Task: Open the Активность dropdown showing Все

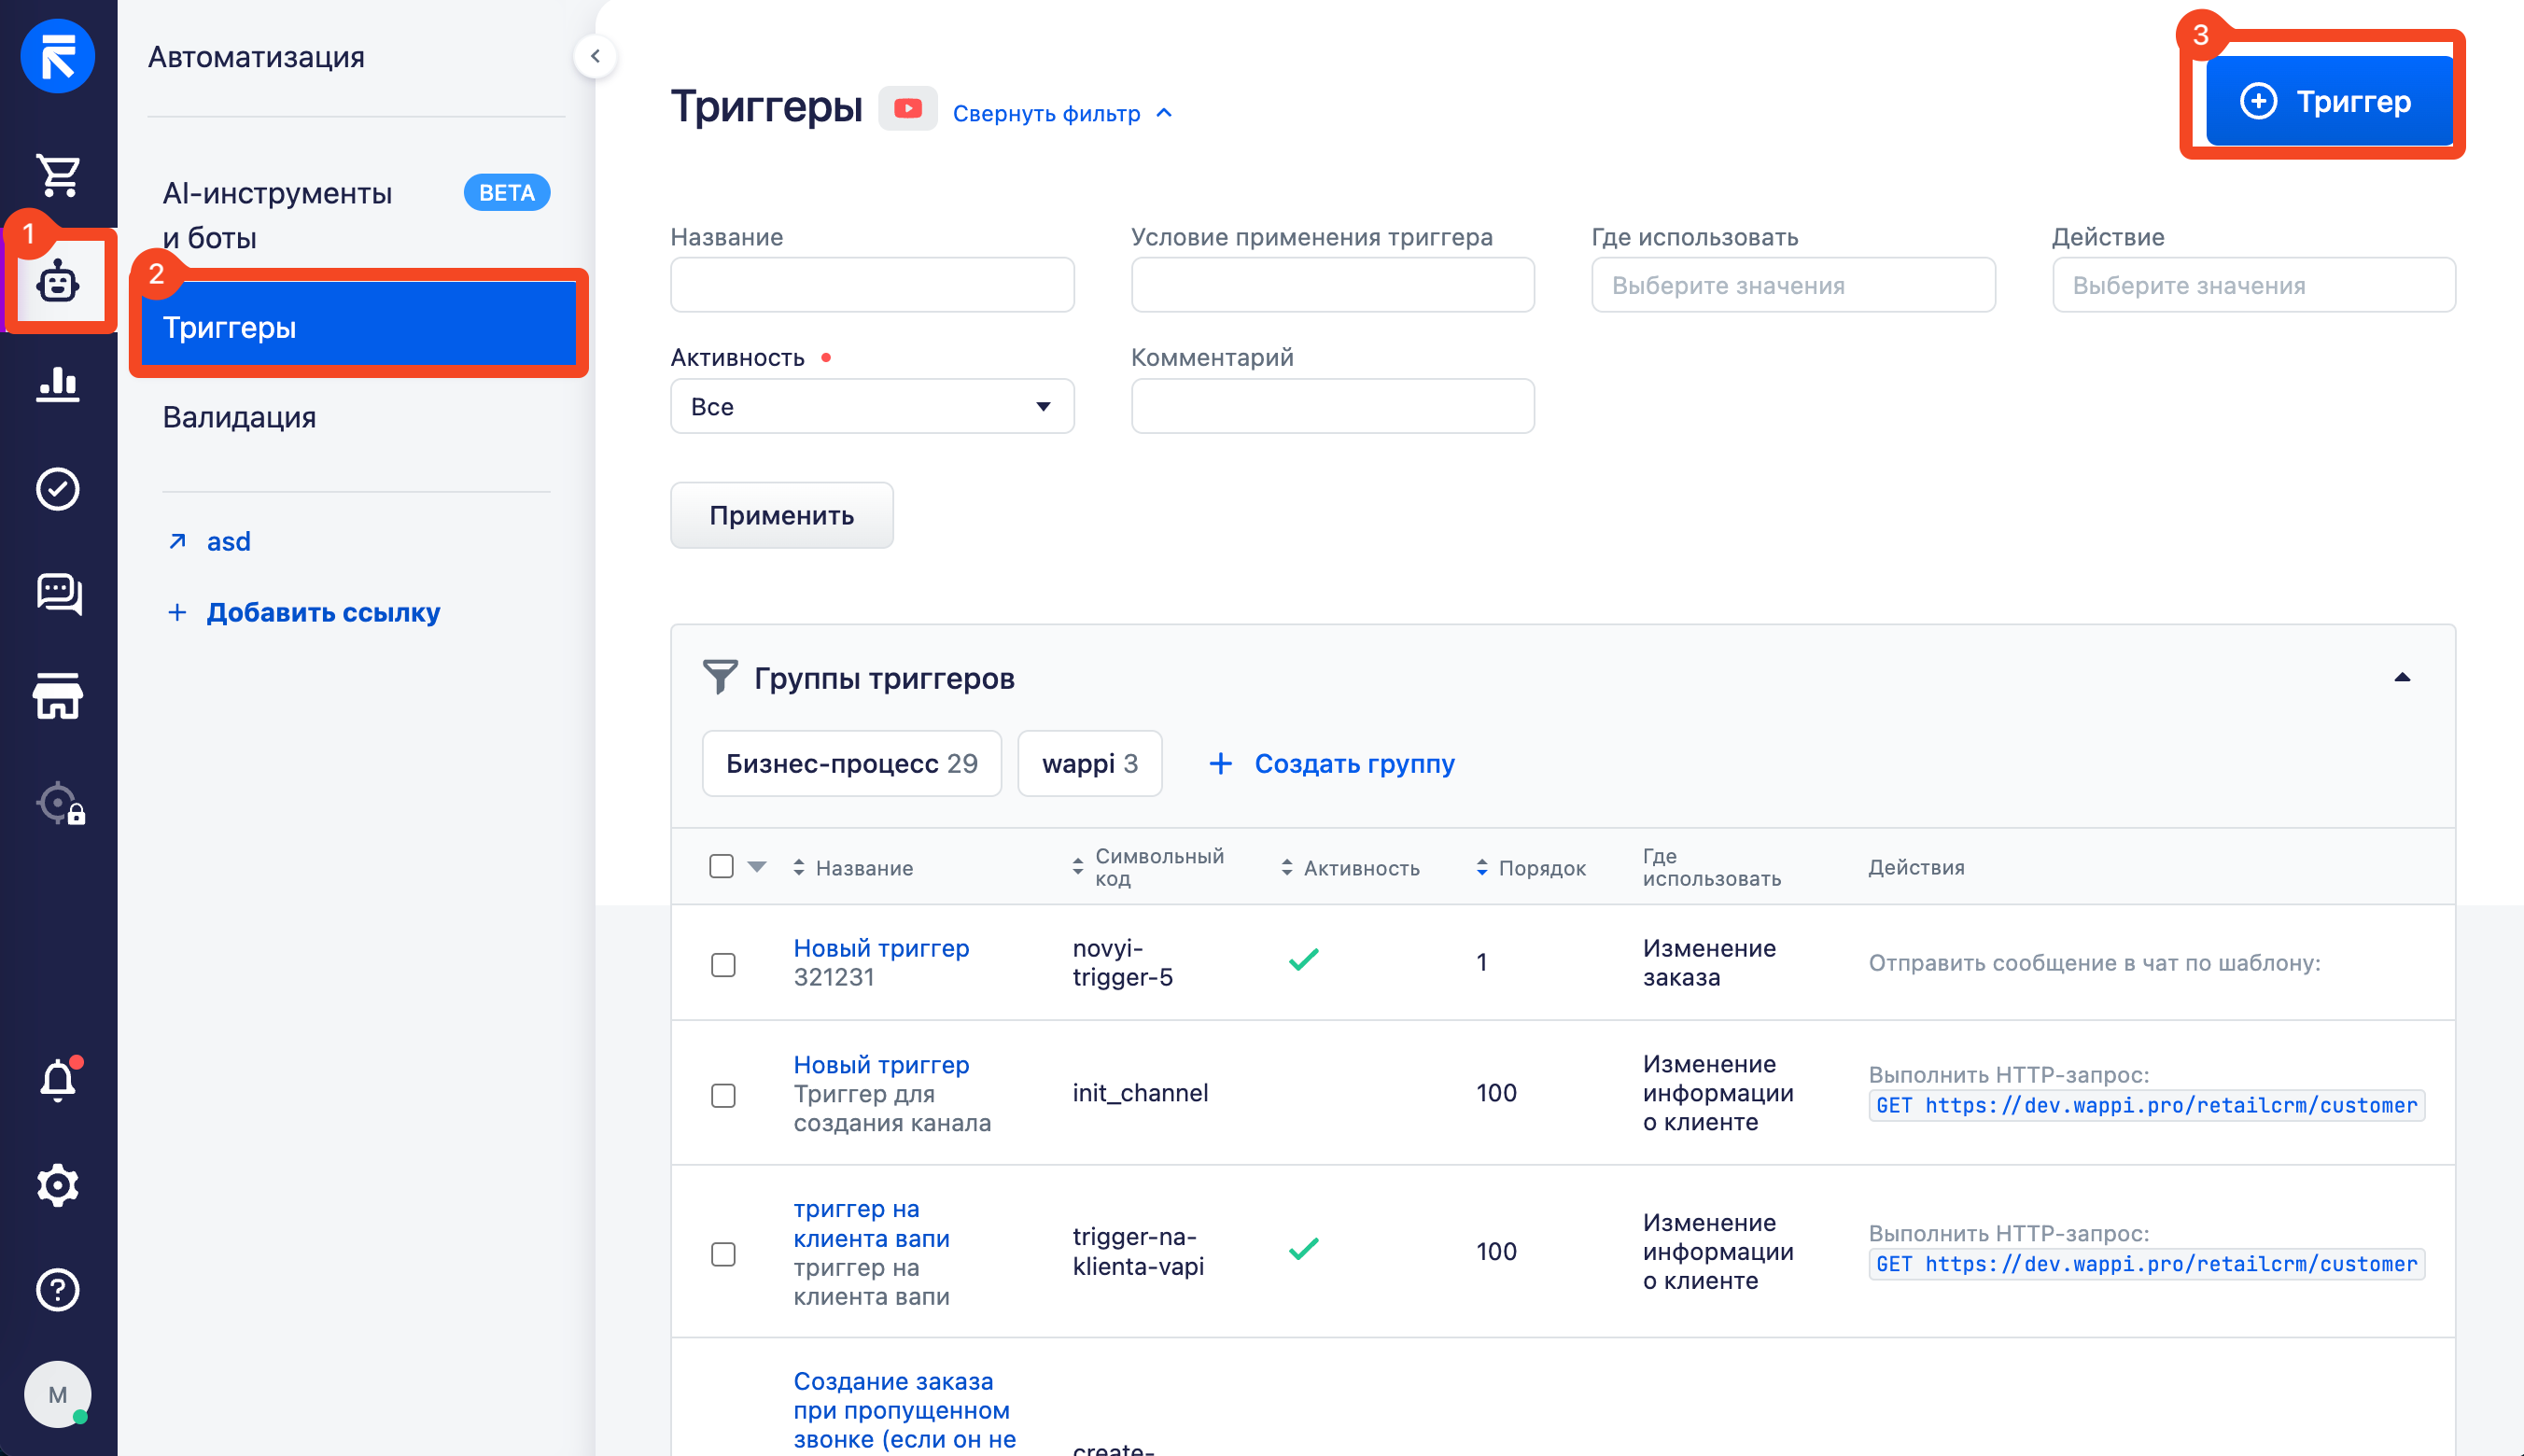Action: tap(871, 406)
